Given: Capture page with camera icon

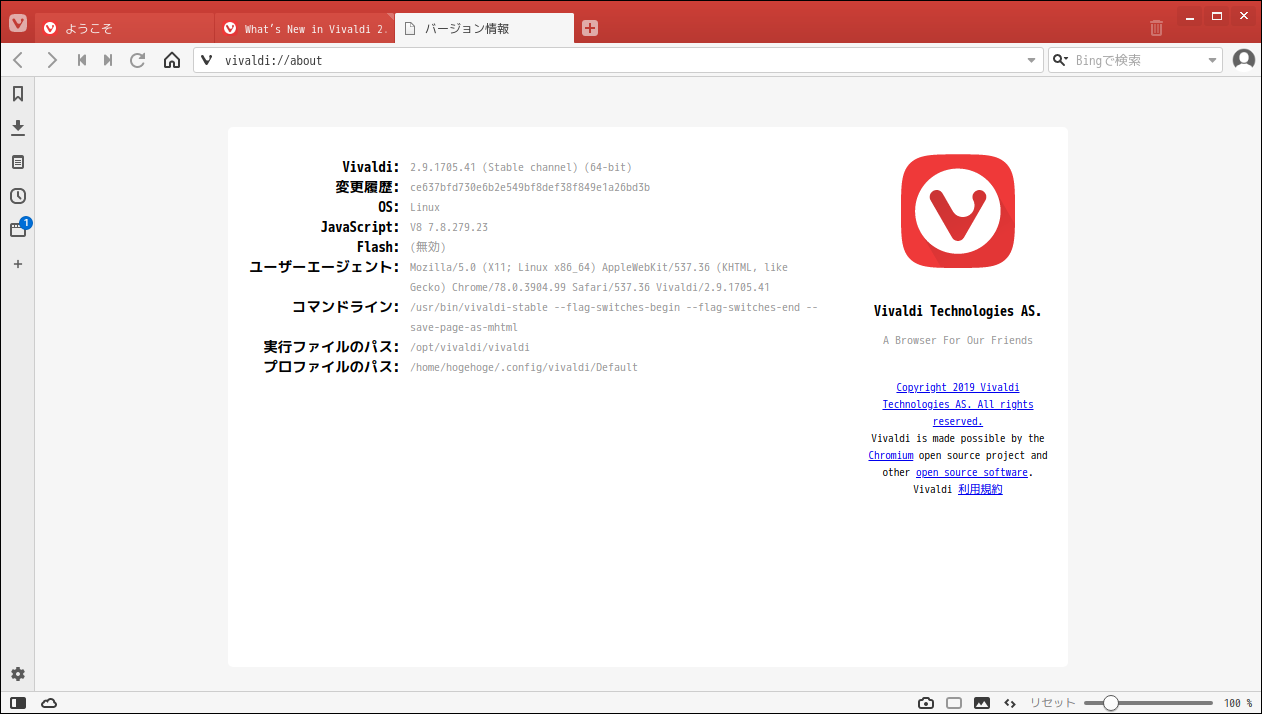Looking at the screenshot, I should pyautogui.click(x=926, y=703).
